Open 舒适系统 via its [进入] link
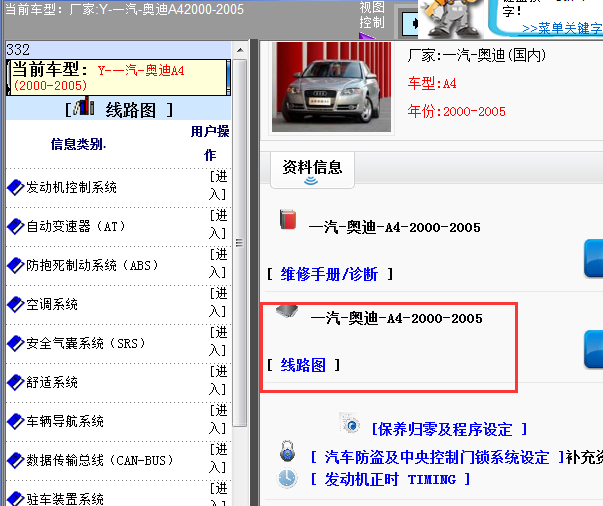The image size is (603, 506). point(218,381)
